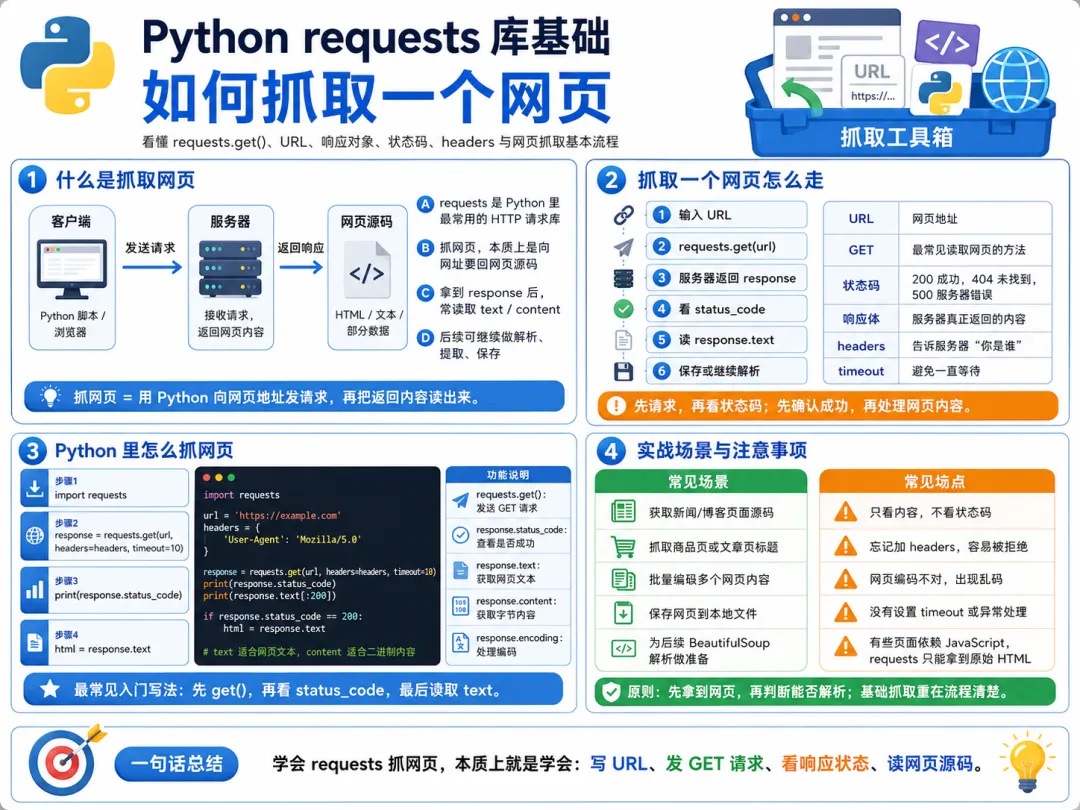This screenshot has height=810, width=1080.
Task: Click the label 返回响应 above the arrow
Action: (x=300, y=248)
